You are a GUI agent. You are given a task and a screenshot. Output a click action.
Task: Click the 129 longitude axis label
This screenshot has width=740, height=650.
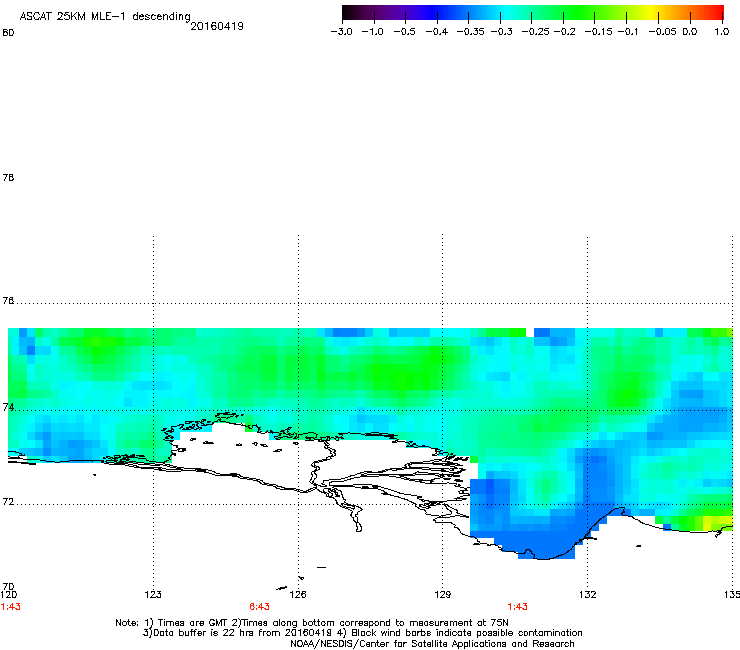(442, 595)
